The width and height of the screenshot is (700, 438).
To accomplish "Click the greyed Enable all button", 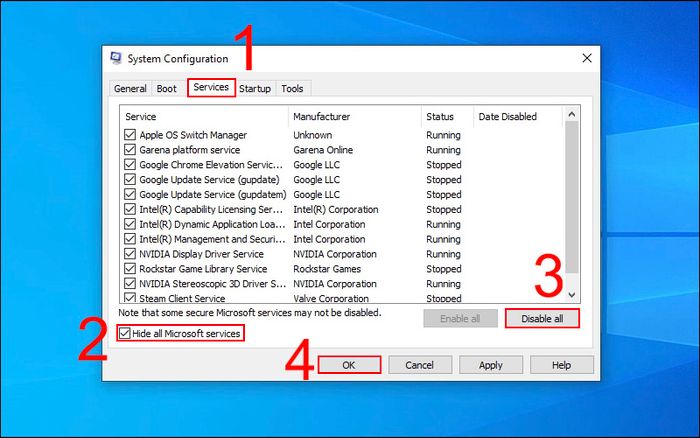I will (460, 318).
